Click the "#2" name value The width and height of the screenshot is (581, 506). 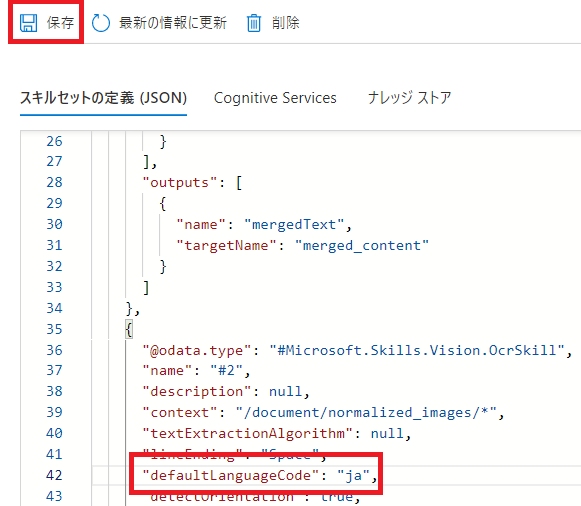coord(226,370)
